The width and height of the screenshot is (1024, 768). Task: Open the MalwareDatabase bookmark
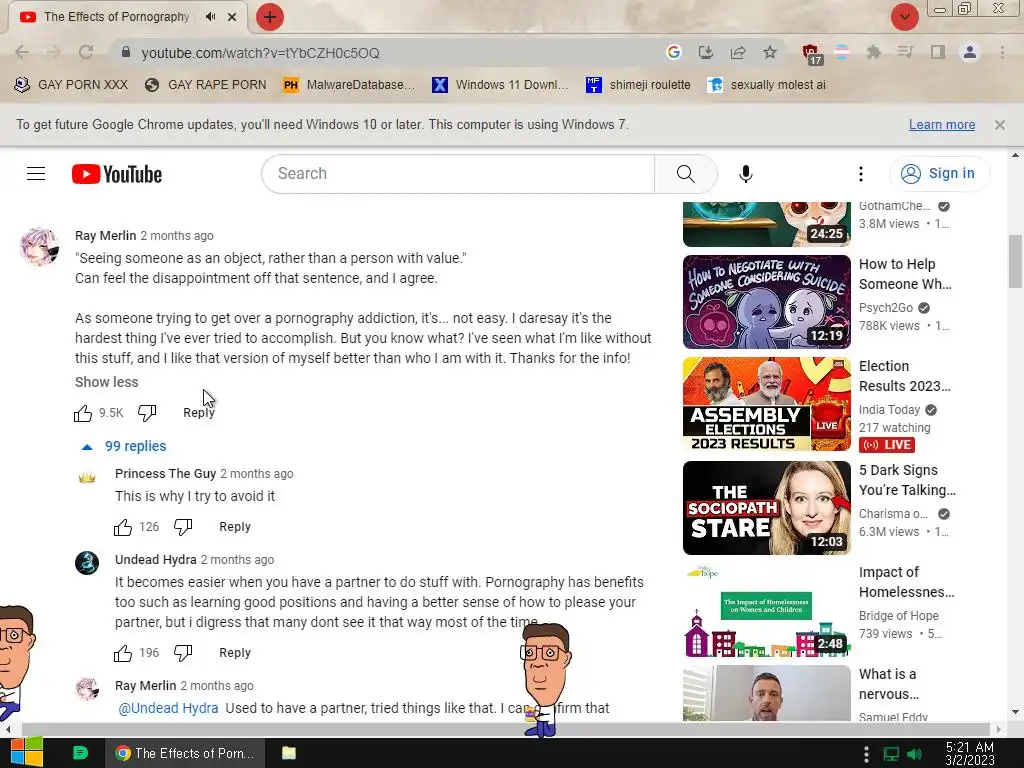349,85
